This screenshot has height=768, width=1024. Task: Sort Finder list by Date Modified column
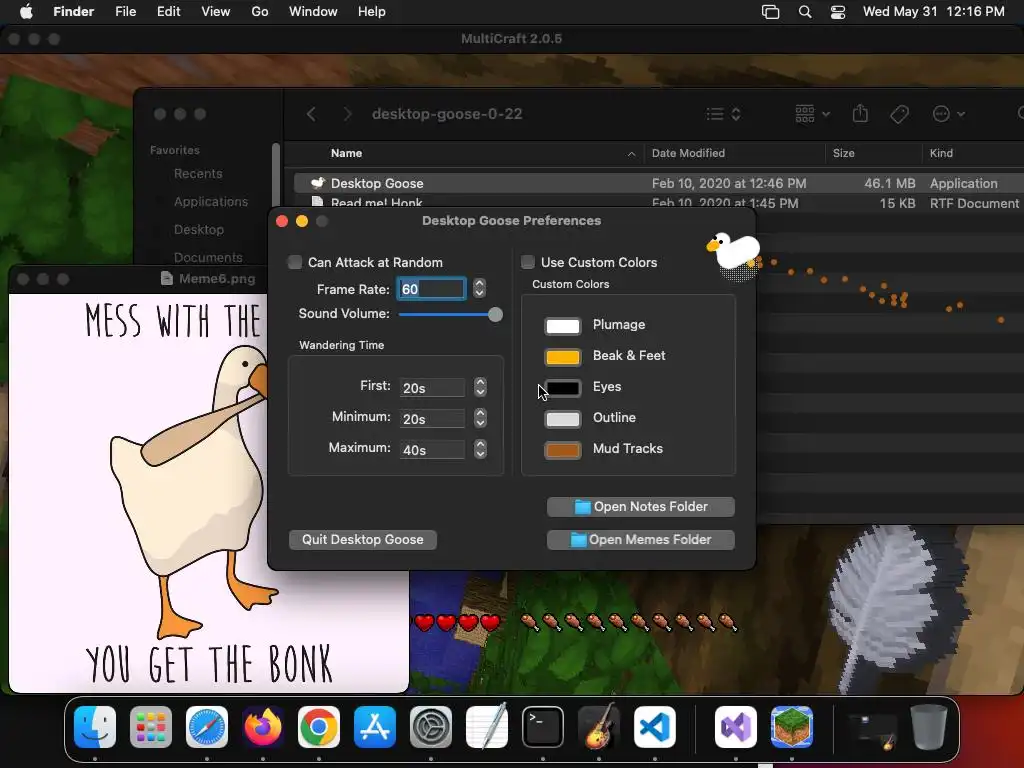(688, 153)
